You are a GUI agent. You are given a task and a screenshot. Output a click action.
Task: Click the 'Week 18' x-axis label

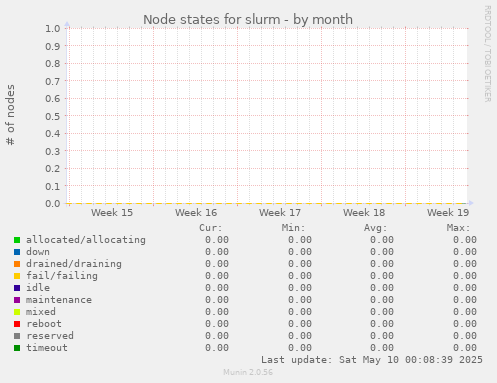[x=364, y=213]
